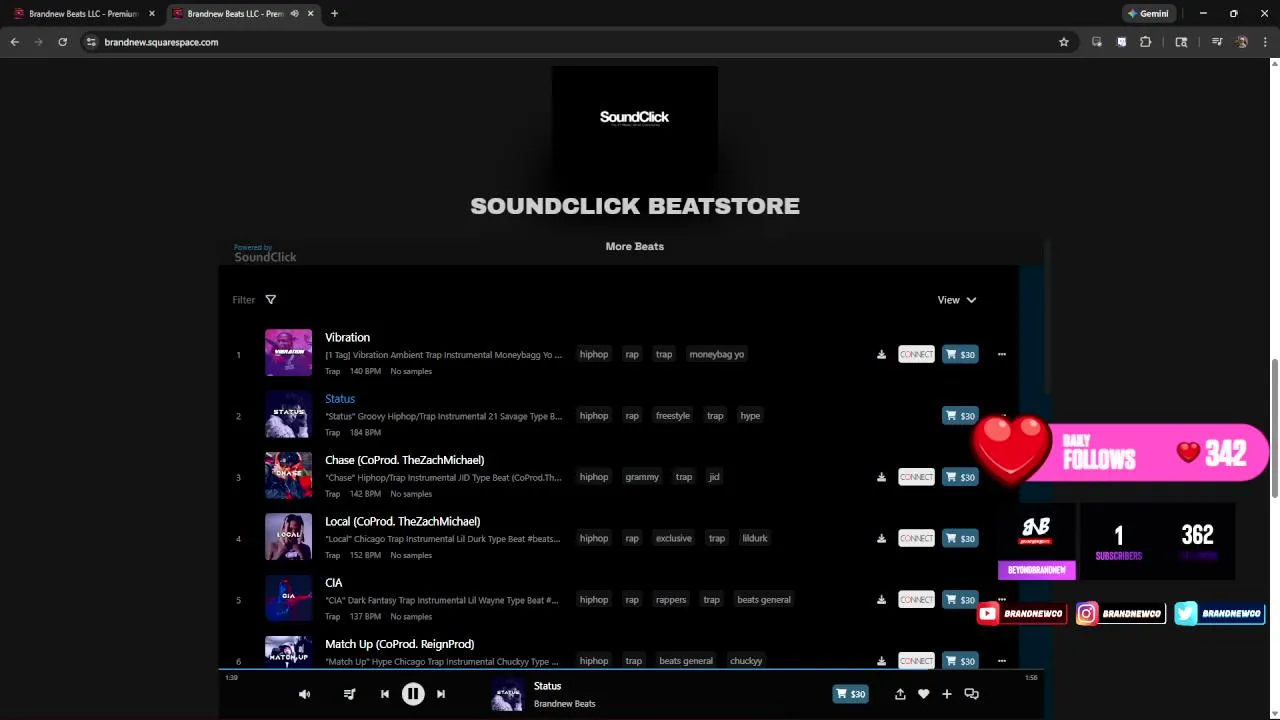Click CONNECT on Local row
The height and width of the screenshot is (720, 1280).
tap(916, 539)
